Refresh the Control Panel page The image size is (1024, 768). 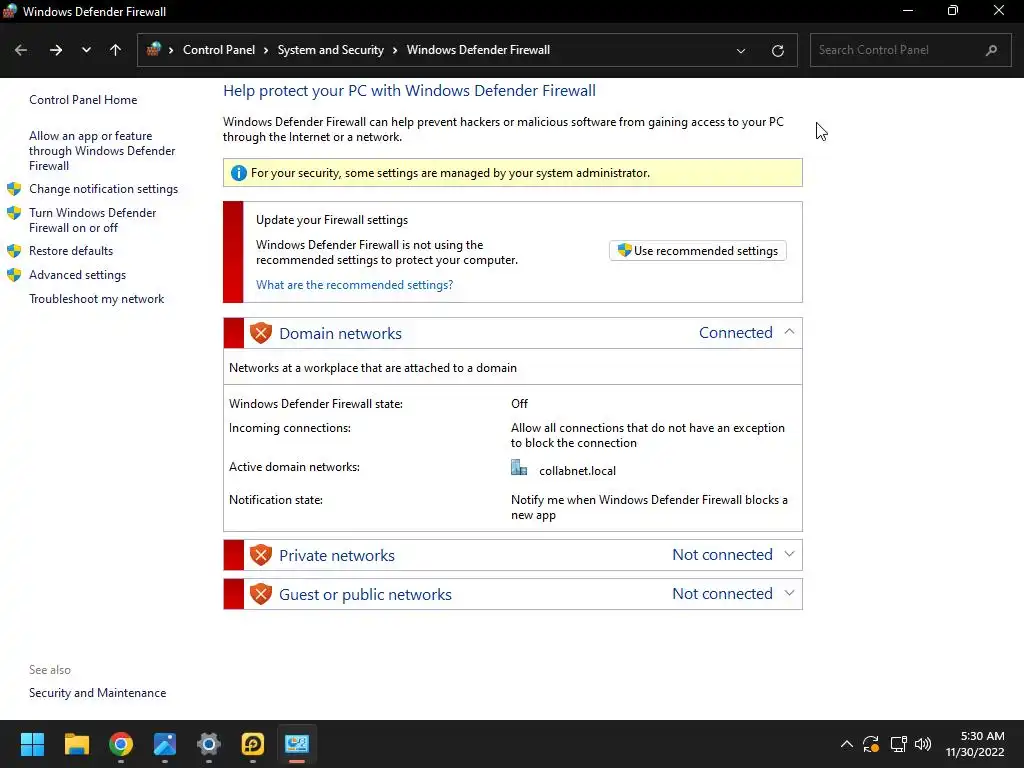coord(777,50)
